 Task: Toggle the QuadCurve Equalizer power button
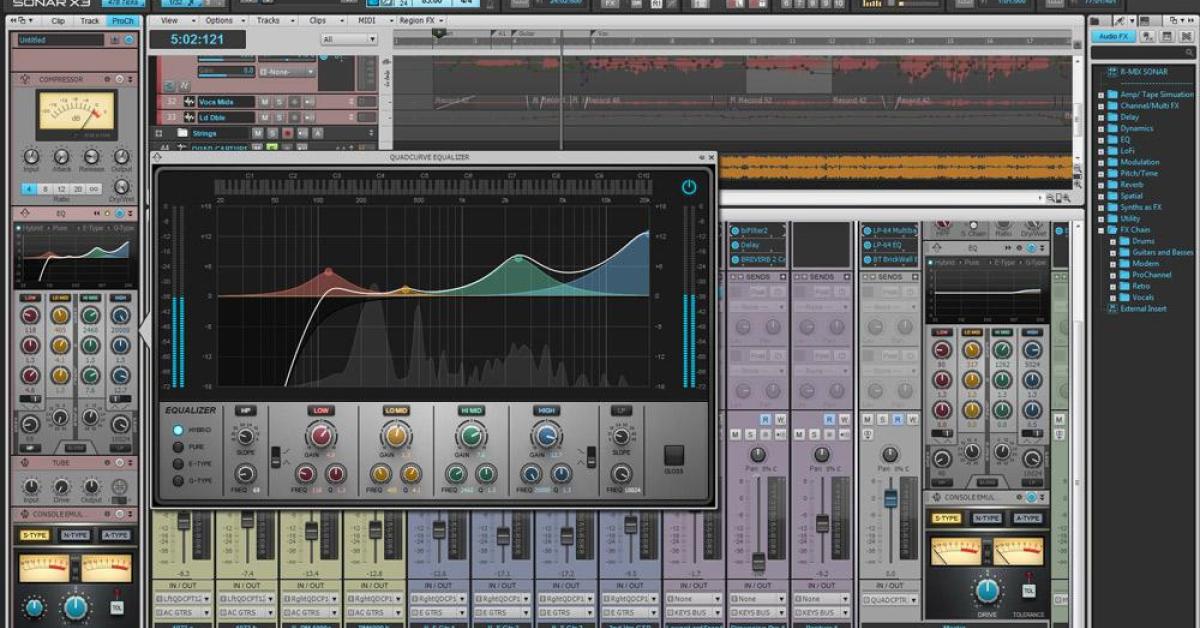click(x=688, y=187)
